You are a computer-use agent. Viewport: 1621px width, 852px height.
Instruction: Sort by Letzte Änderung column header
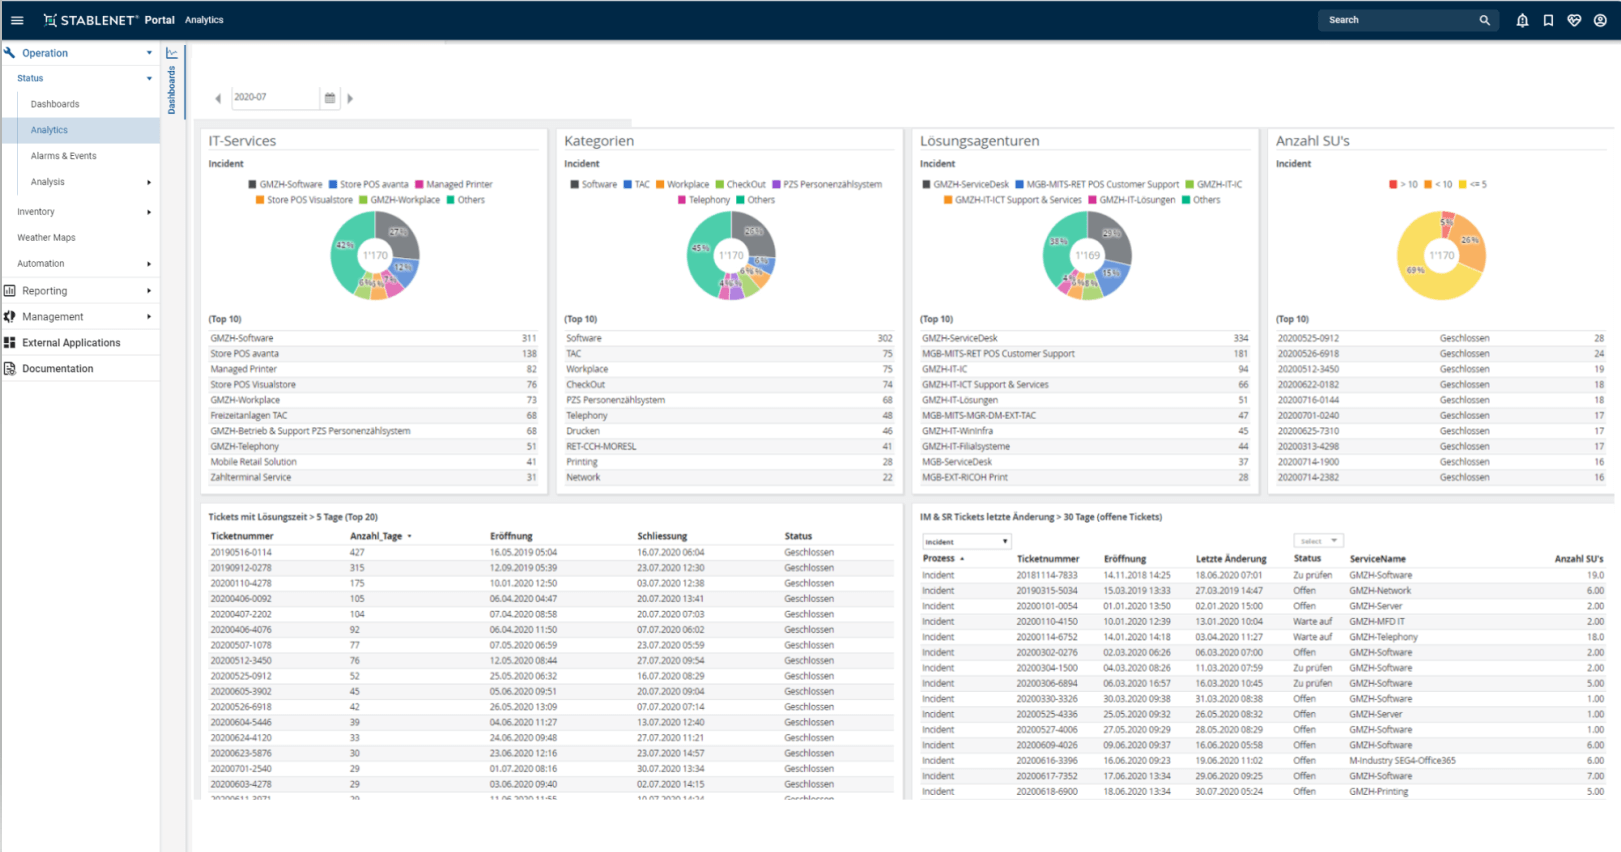[x=1231, y=559]
